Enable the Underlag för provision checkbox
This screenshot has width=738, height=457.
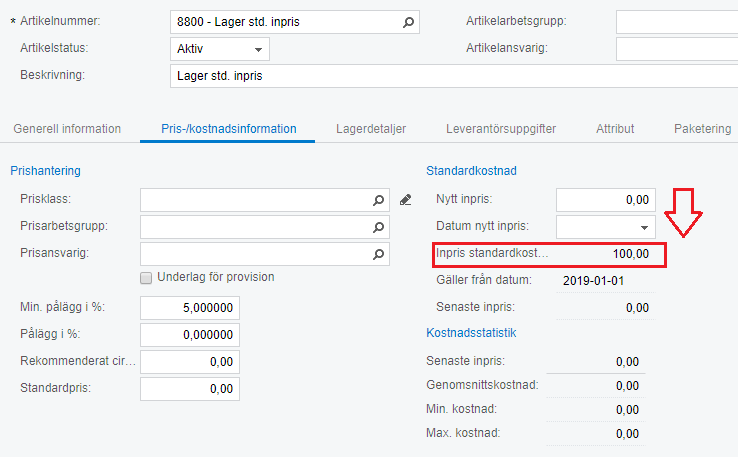tap(147, 277)
